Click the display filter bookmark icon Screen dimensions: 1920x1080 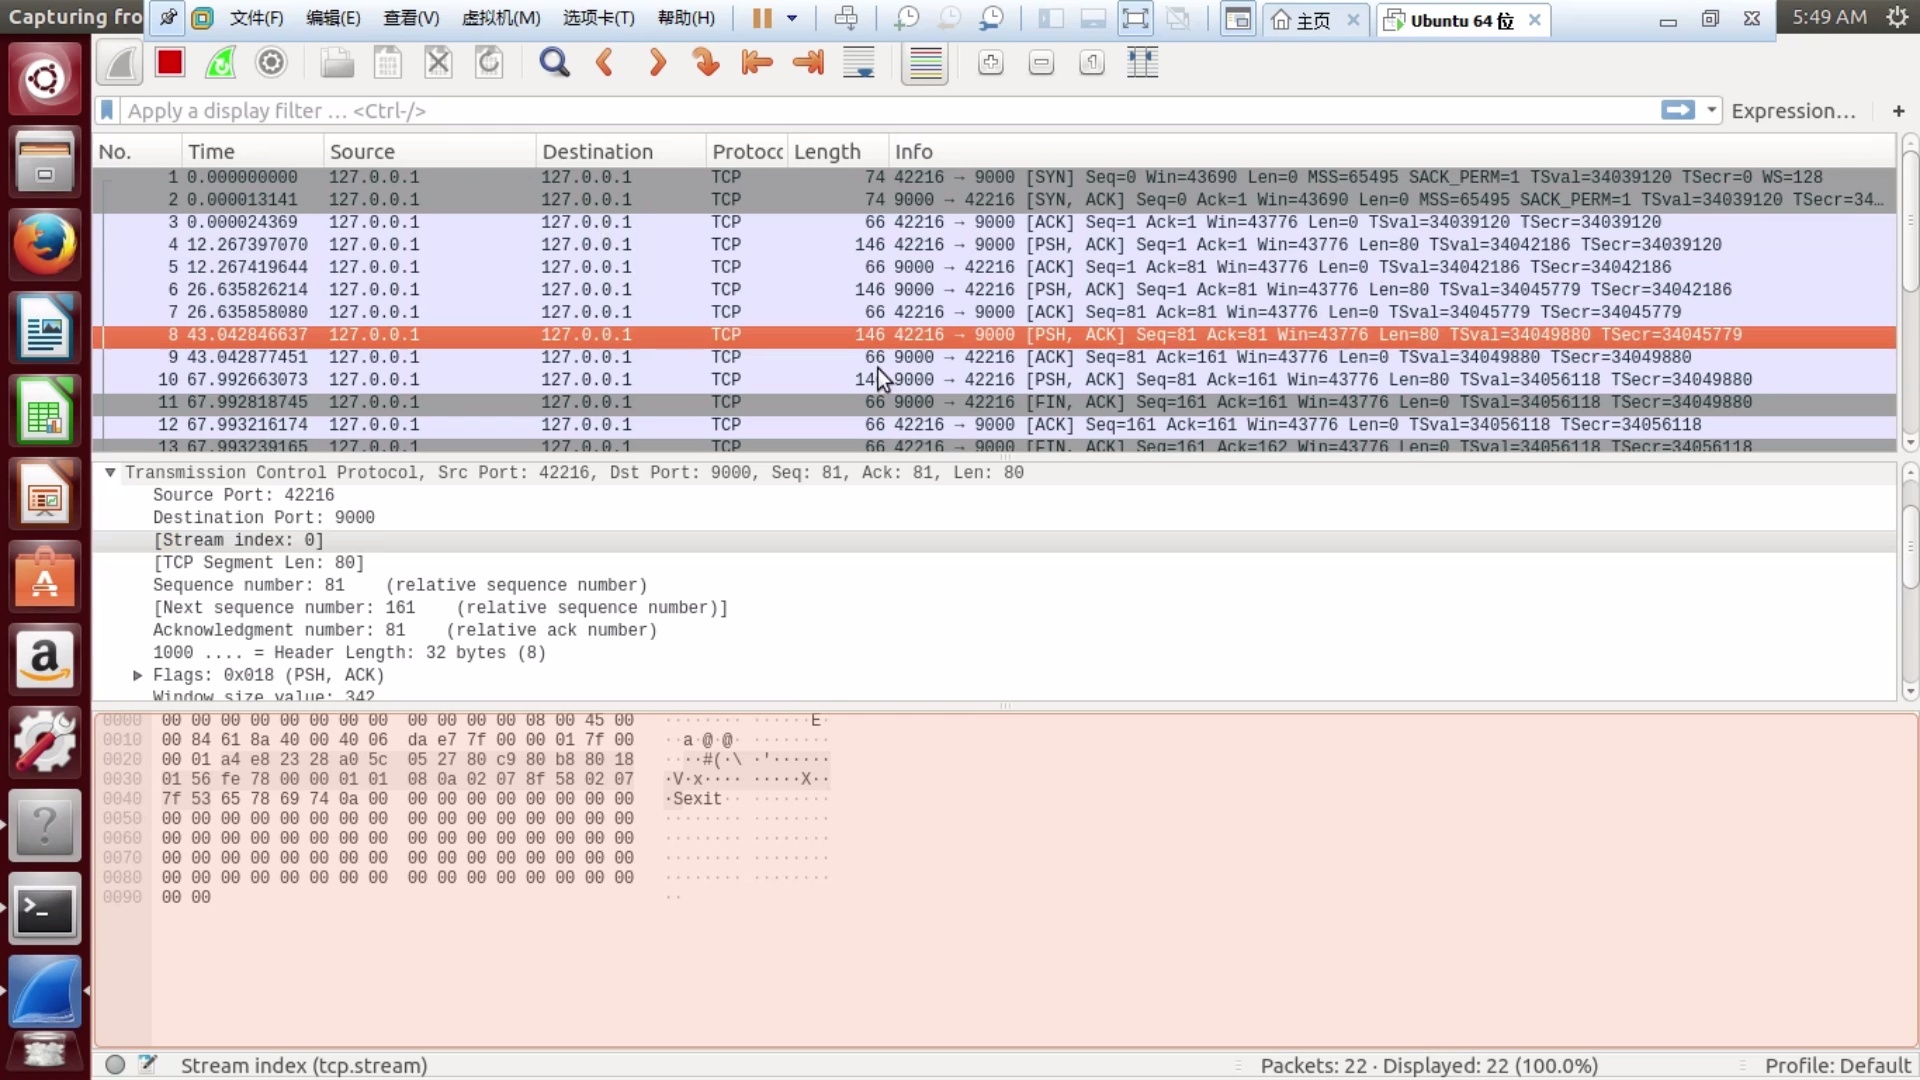107,110
